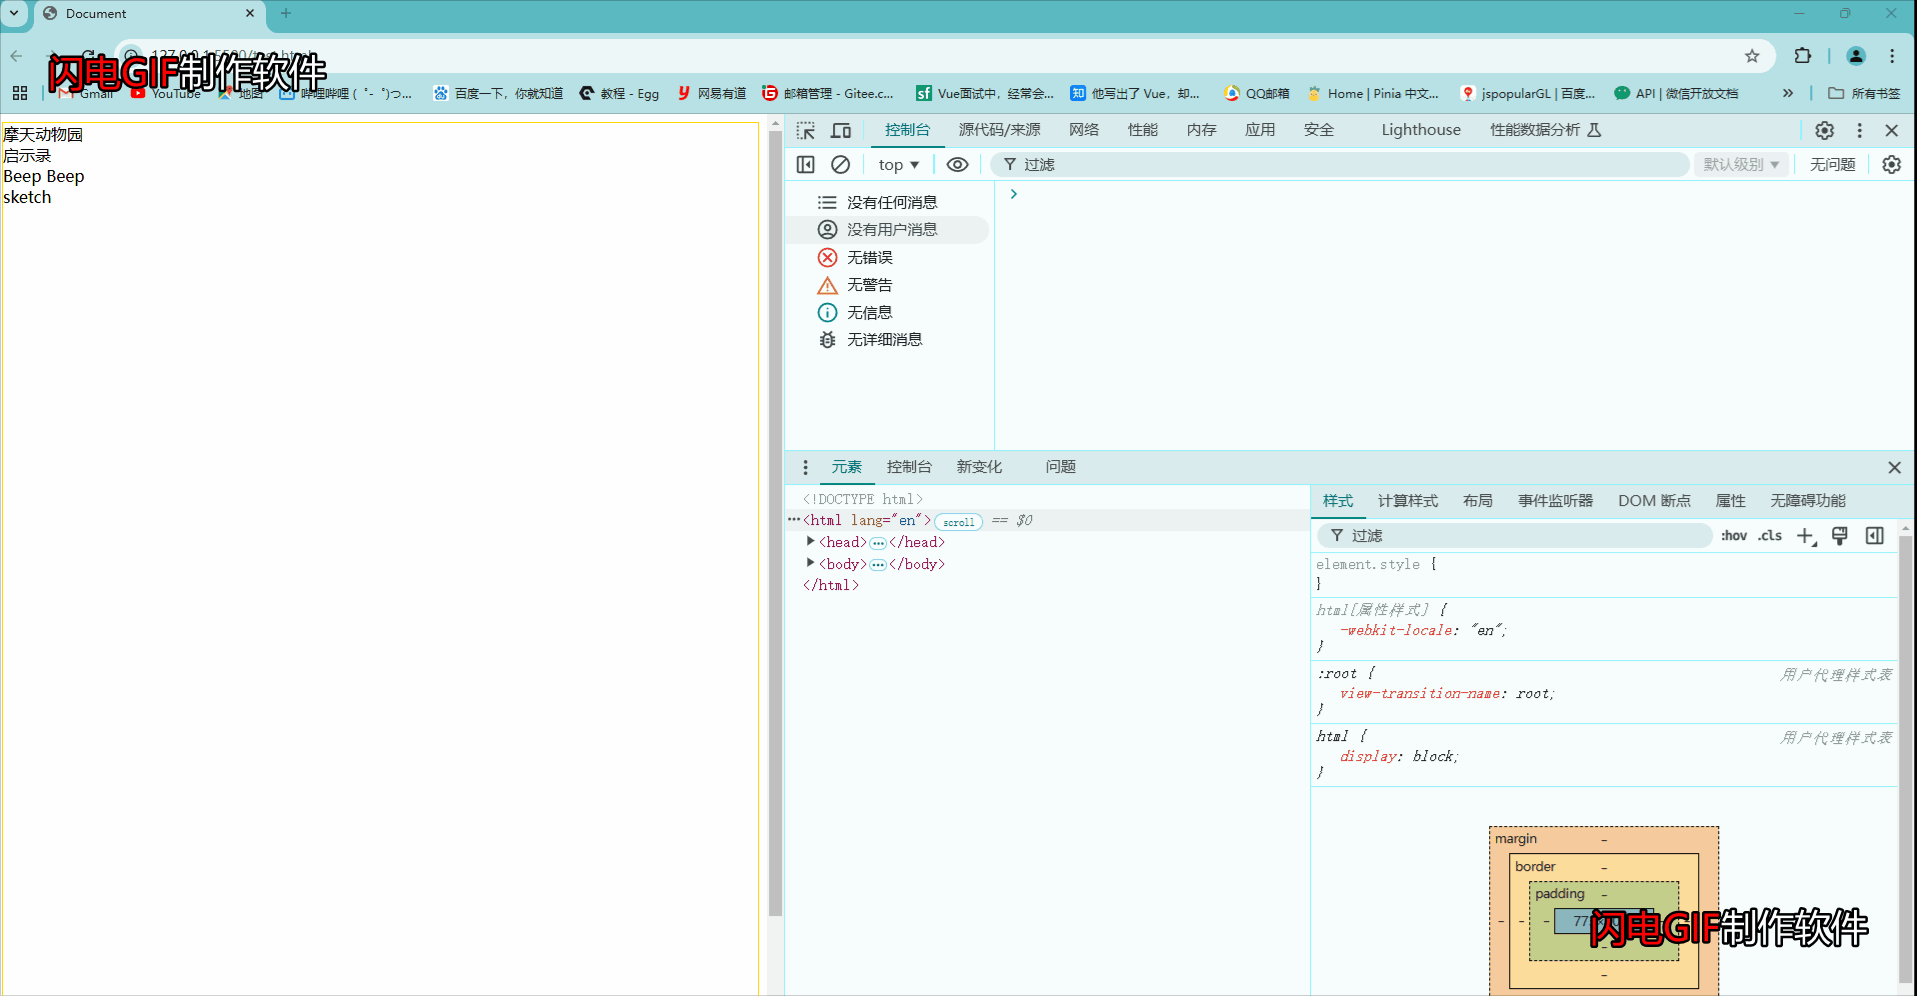Toggle the device toolbar emulation icon
Viewport: 1917px width, 996px height.
(x=841, y=130)
